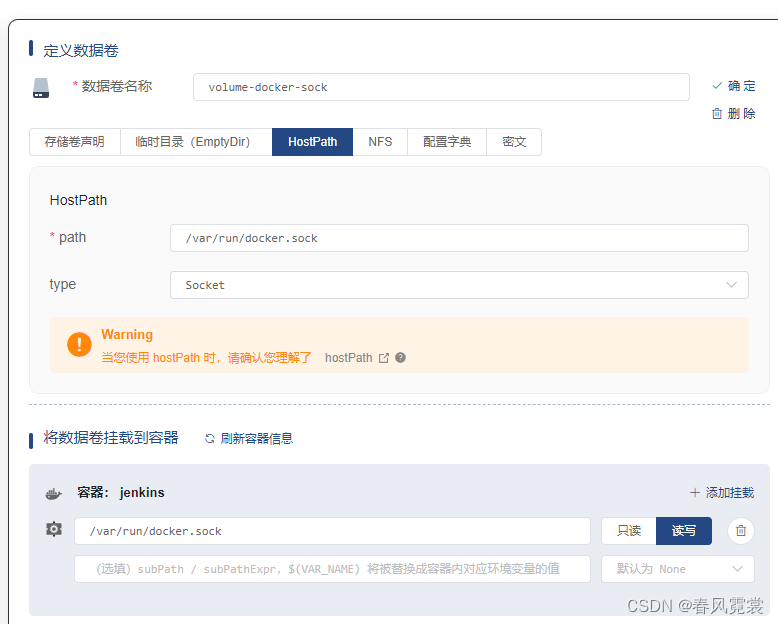Switch to the 密文 tab
The height and width of the screenshot is (624, 778).
tap(514, 142)
